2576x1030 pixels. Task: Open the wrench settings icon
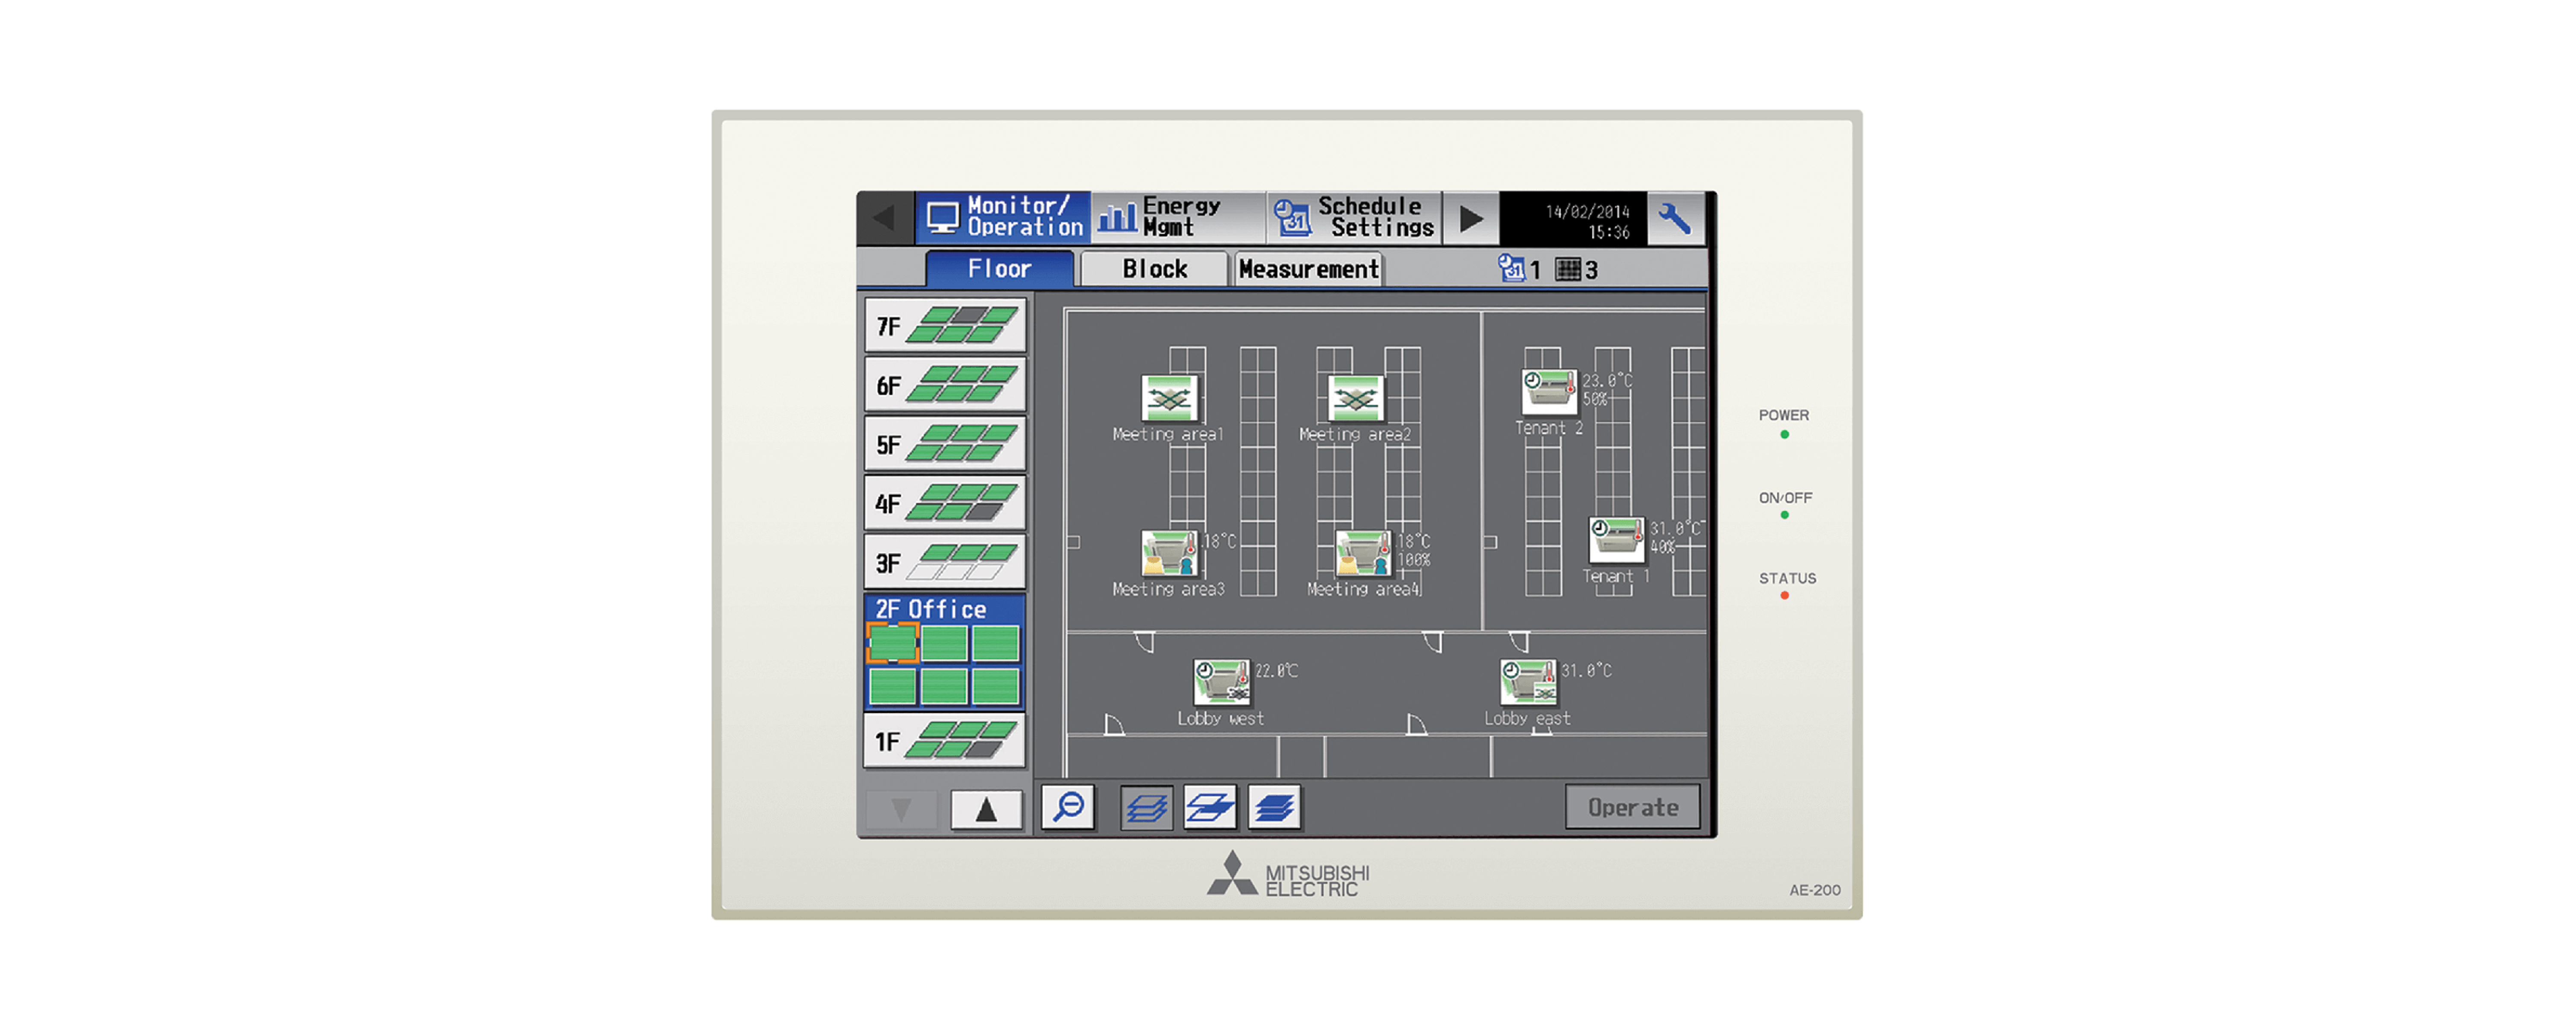click(x=1674, y=218)
